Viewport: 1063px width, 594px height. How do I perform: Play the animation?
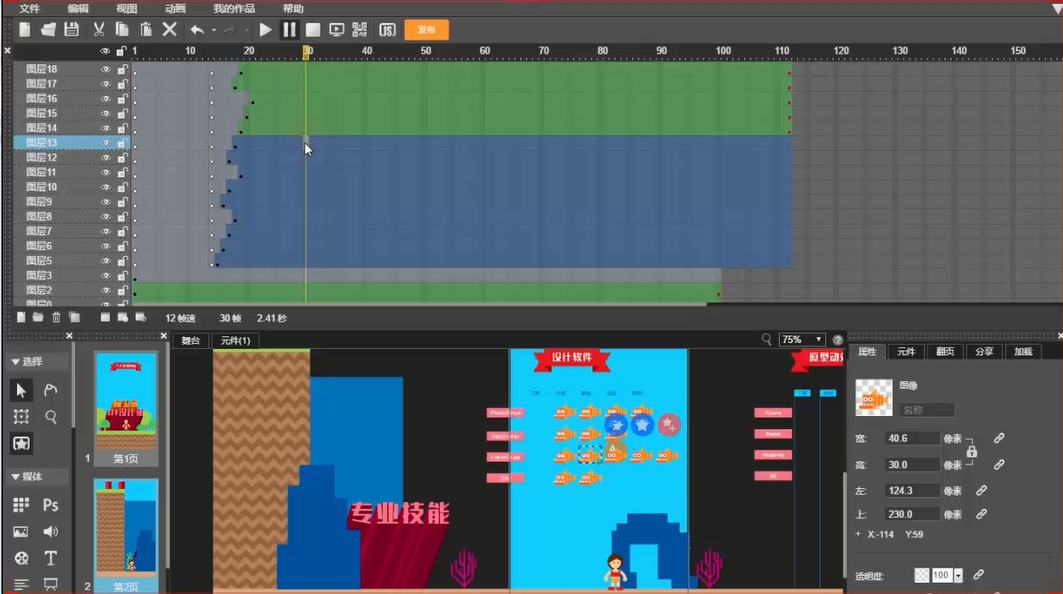tap(266, 30)
